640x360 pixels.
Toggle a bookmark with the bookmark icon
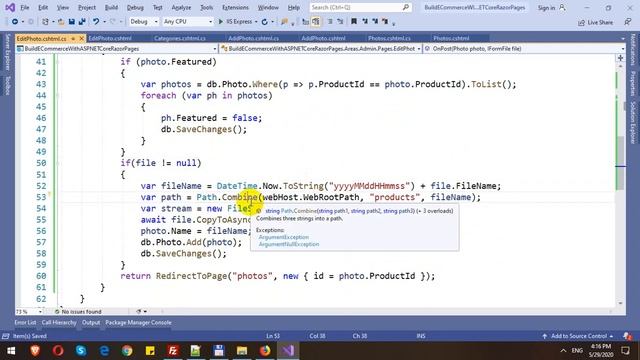(354, 22)
